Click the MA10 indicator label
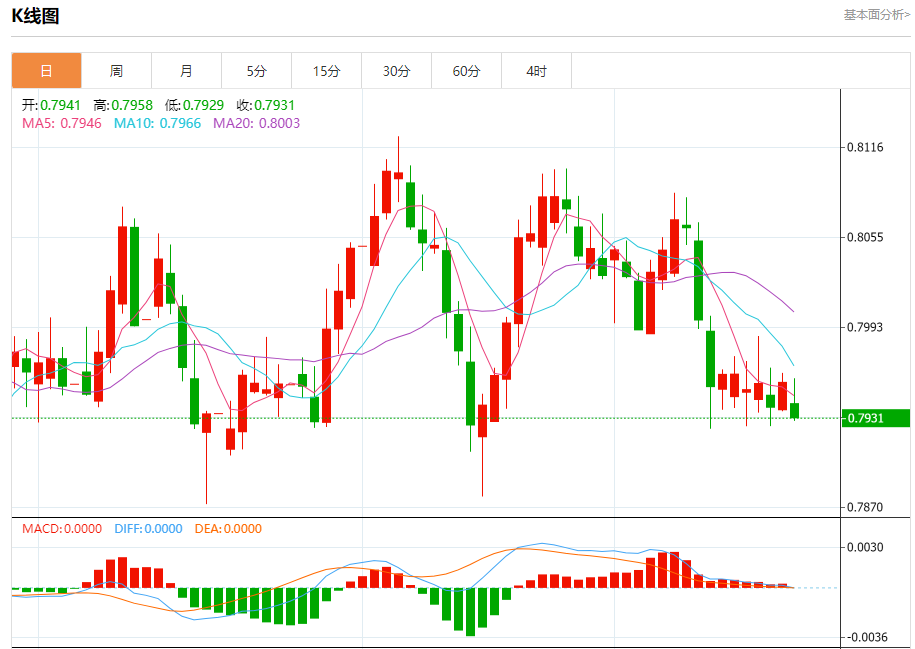The height and width of the screenshot is (649, 915). [157, 123]
